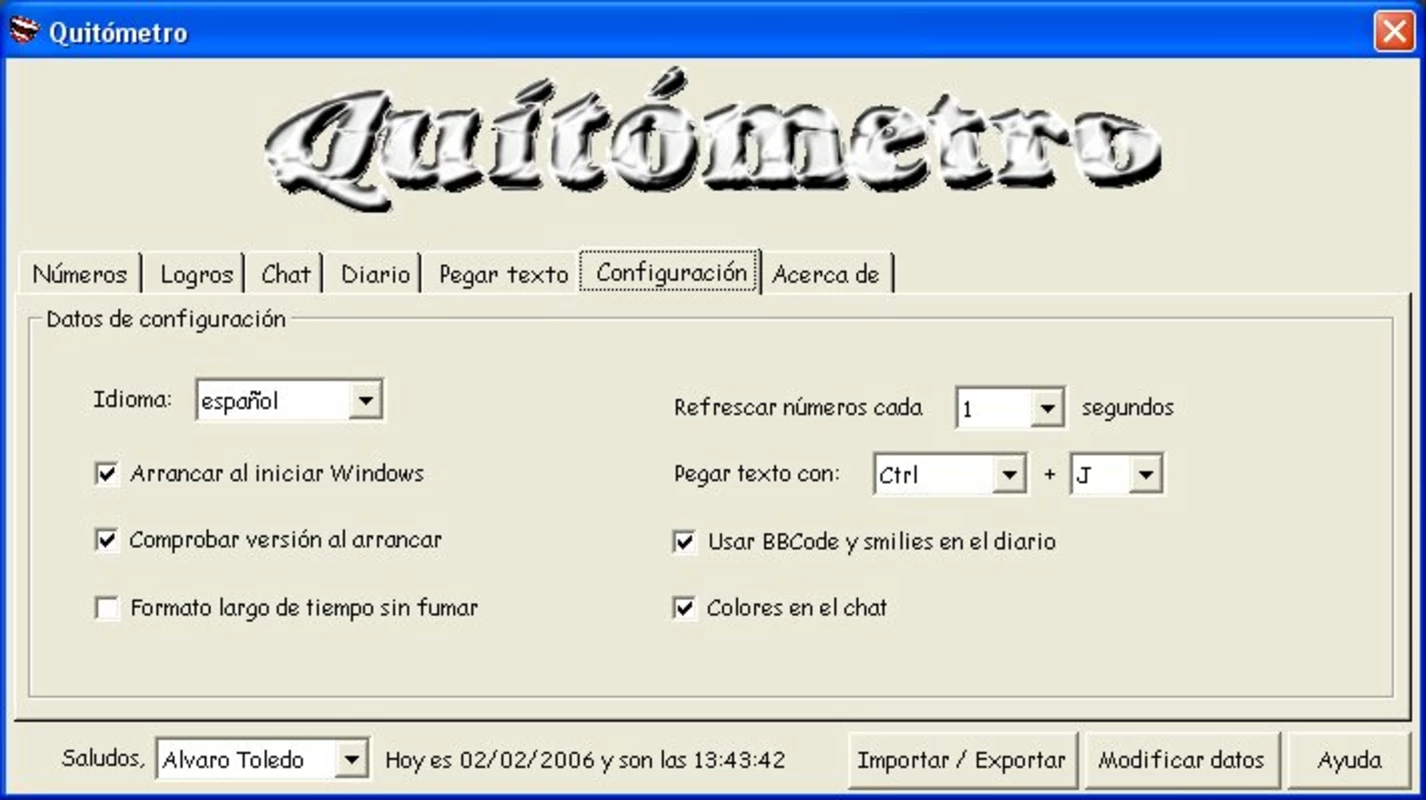Uncheck Comprobar versión al arrancar
1426x800 pixels.
107,540
